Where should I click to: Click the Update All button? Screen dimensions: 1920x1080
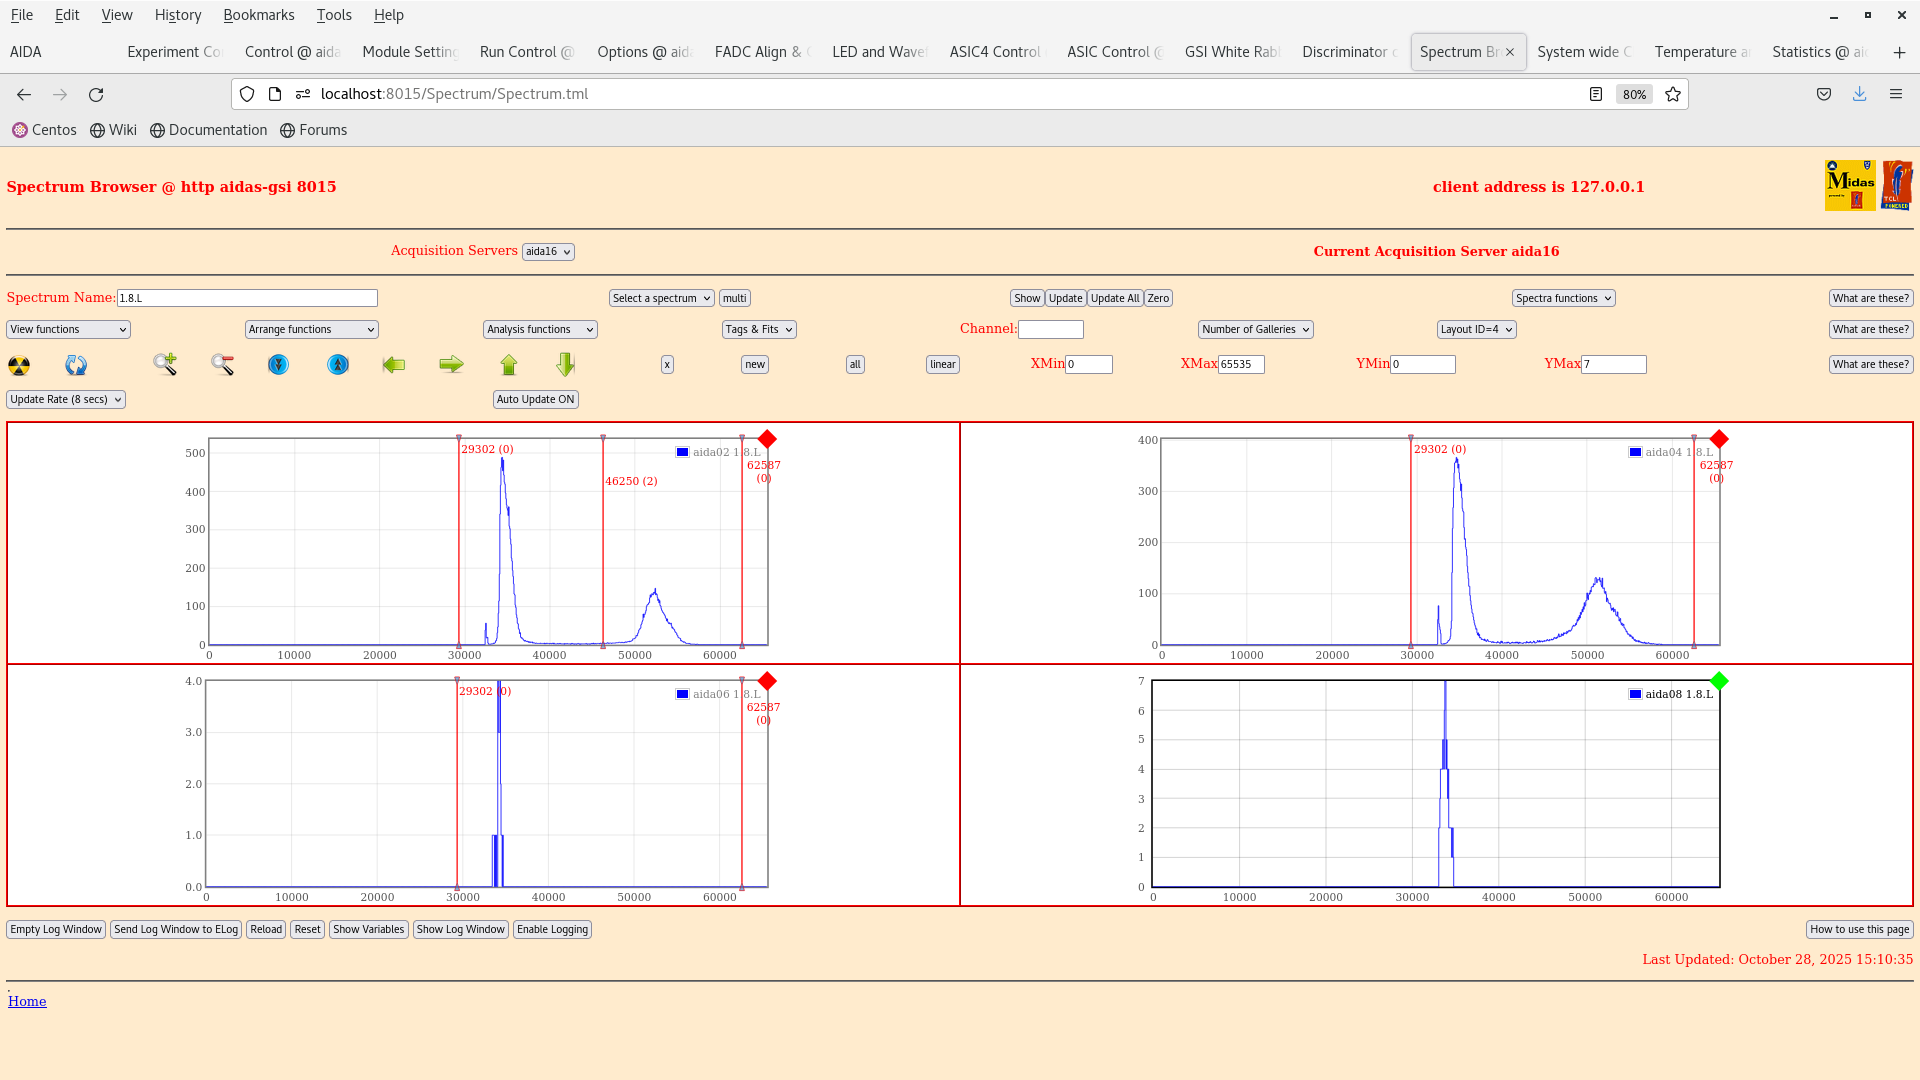point(1114,298)
